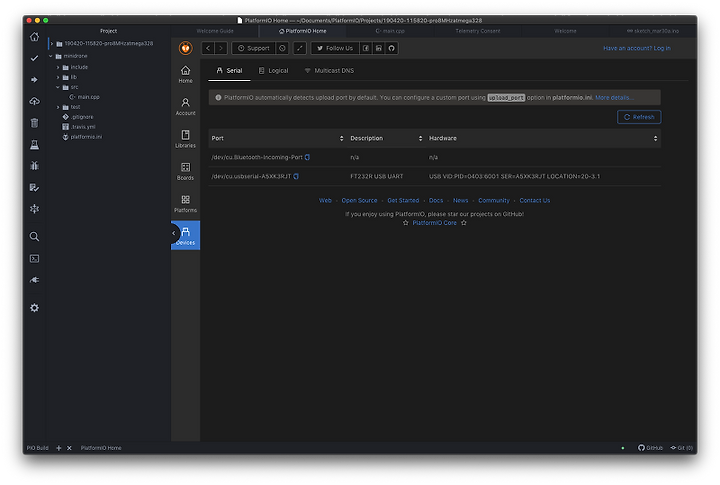Sort table by Hardware column arrows
The height and width of the screenshot is (485, 720).
[x=655, y=138]
